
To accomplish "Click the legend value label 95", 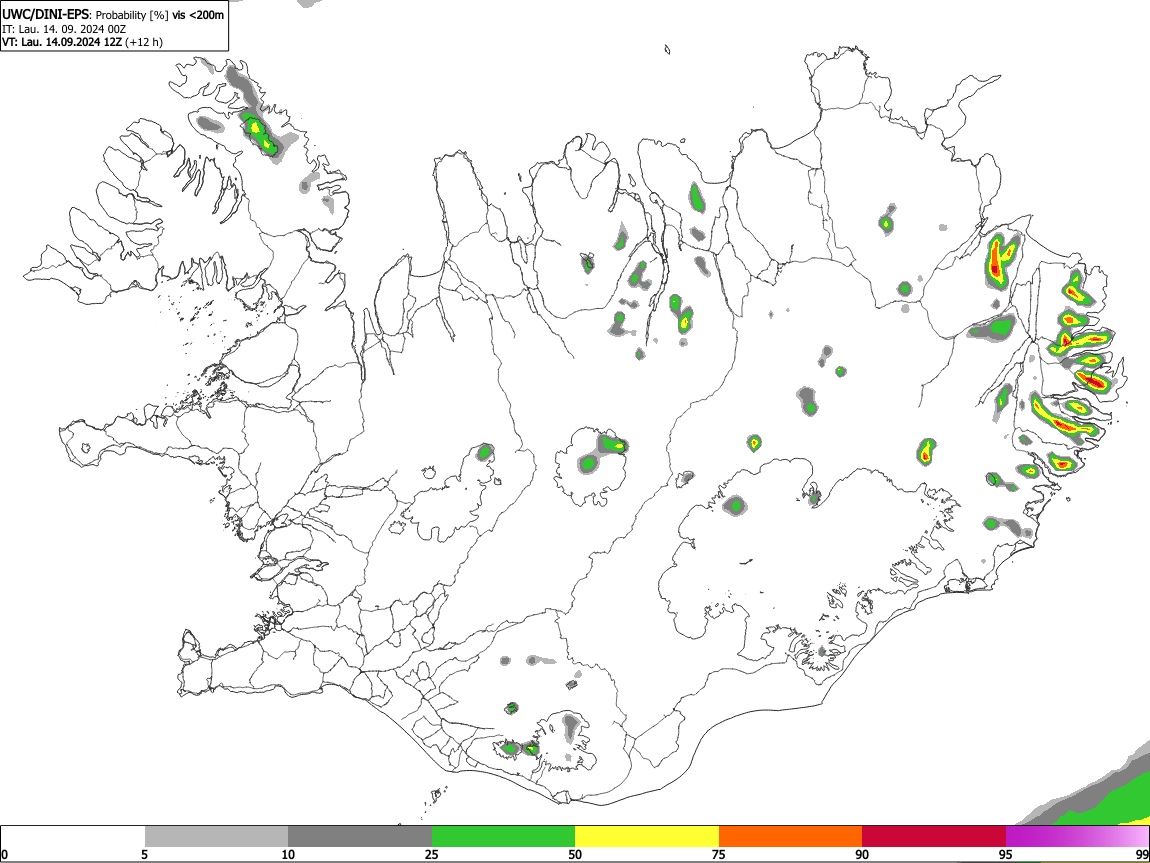I will coord(1006,854).
